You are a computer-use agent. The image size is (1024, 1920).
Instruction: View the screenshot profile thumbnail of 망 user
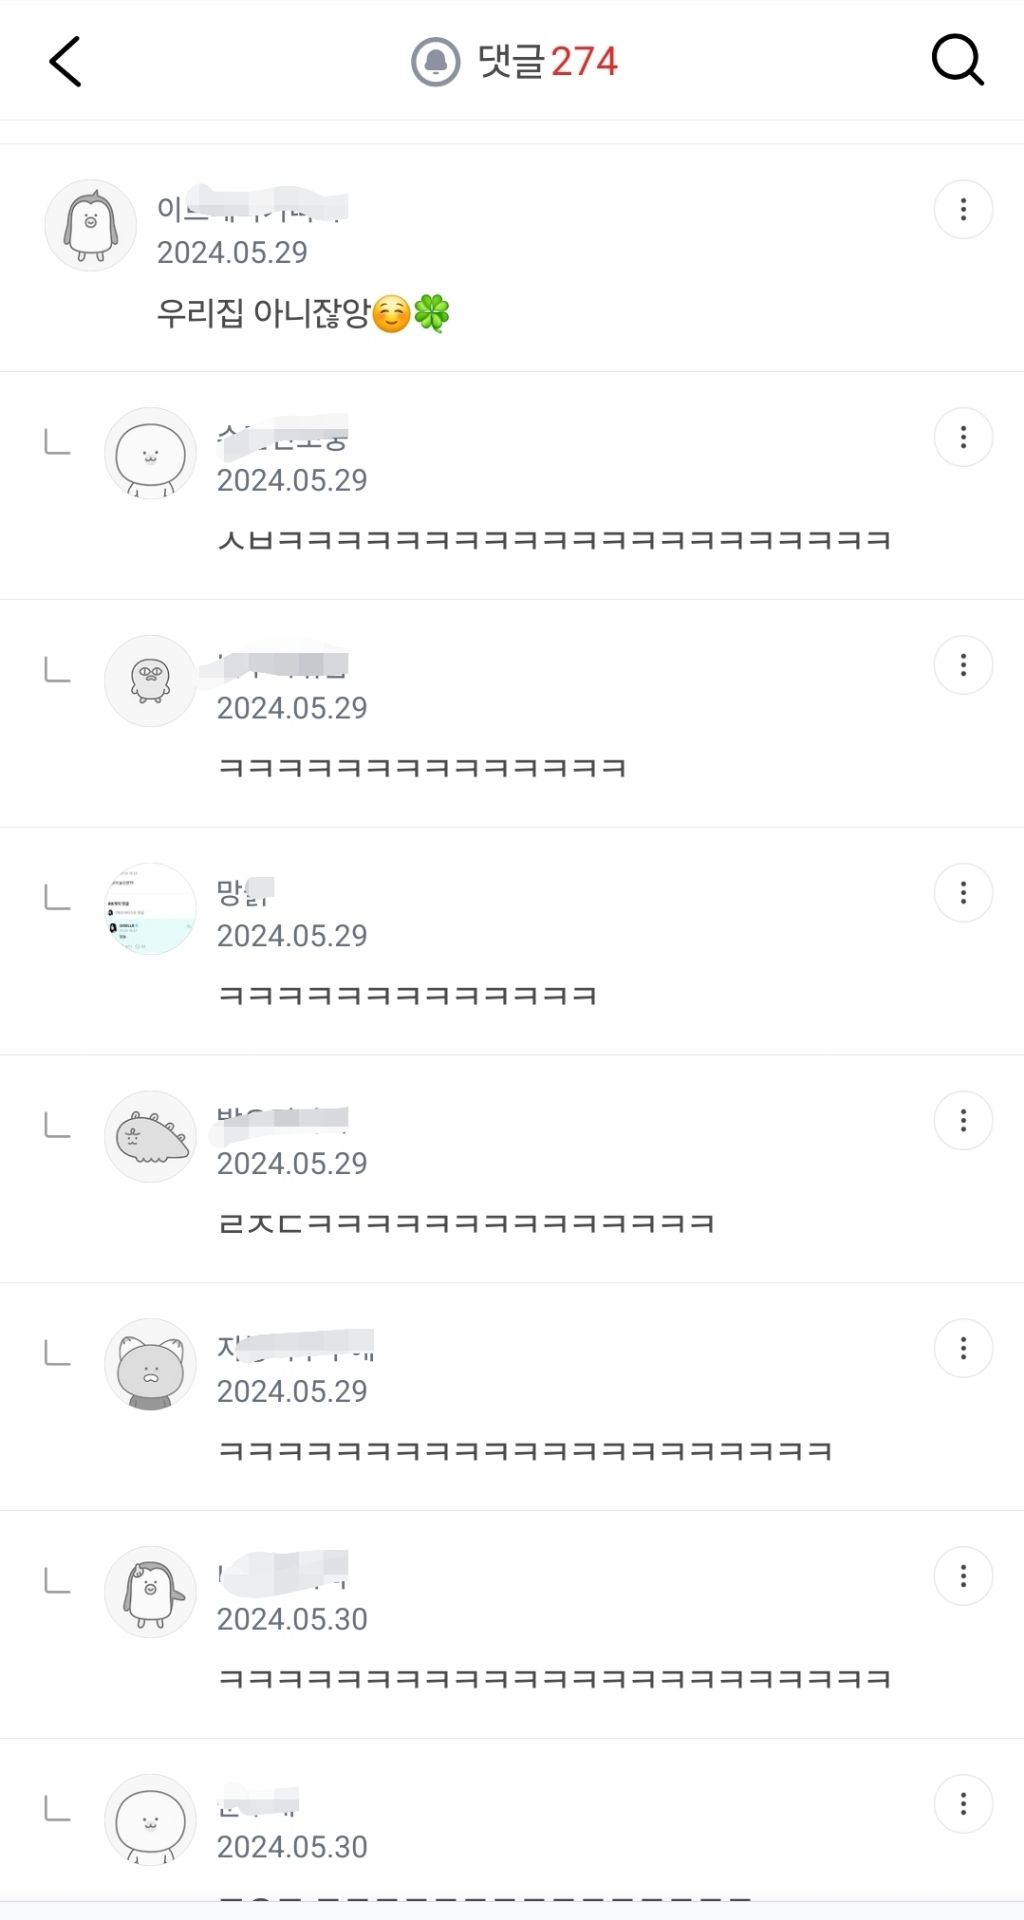pos(151,909)
